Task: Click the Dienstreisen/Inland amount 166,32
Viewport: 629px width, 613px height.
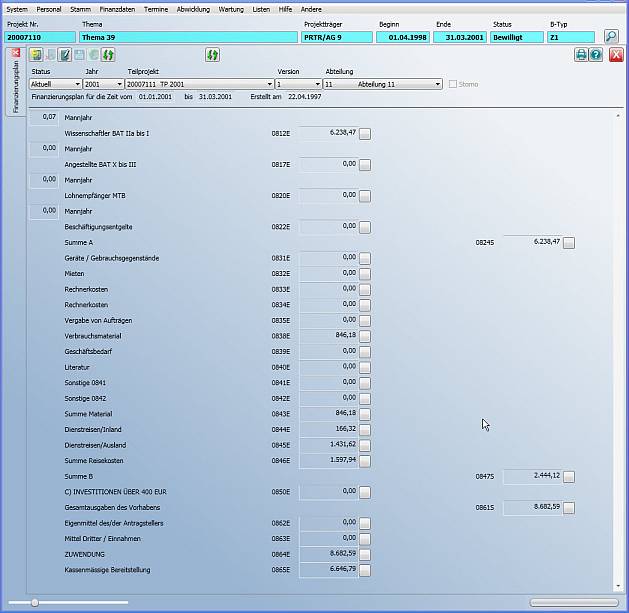Action: (x=329, y=429)
